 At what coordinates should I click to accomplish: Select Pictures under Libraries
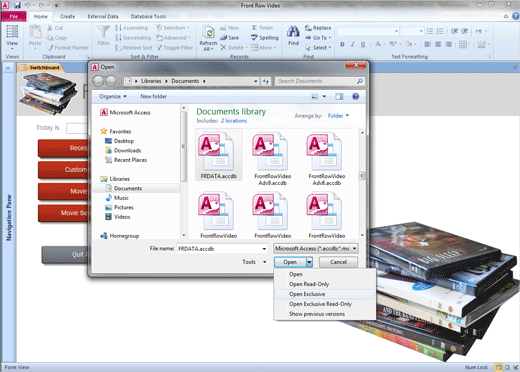[x=119, y=207]
